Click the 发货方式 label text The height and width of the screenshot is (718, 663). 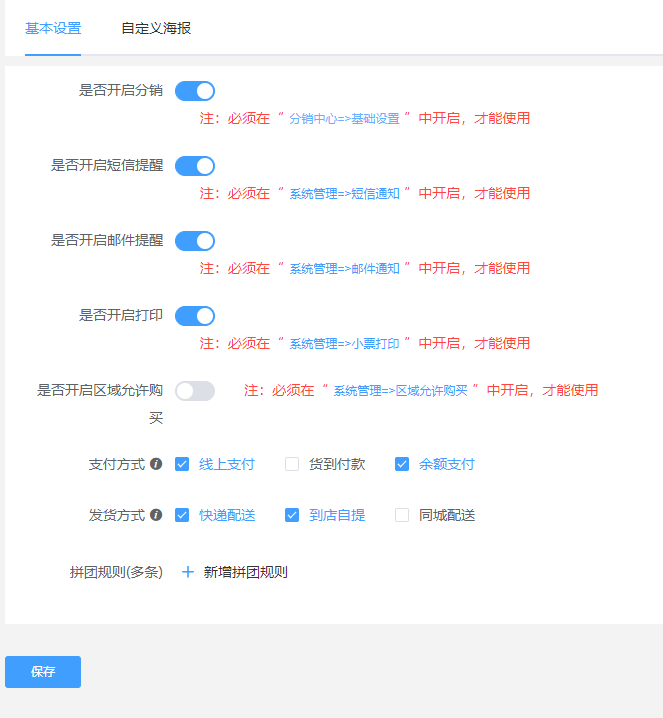[117, 515]
